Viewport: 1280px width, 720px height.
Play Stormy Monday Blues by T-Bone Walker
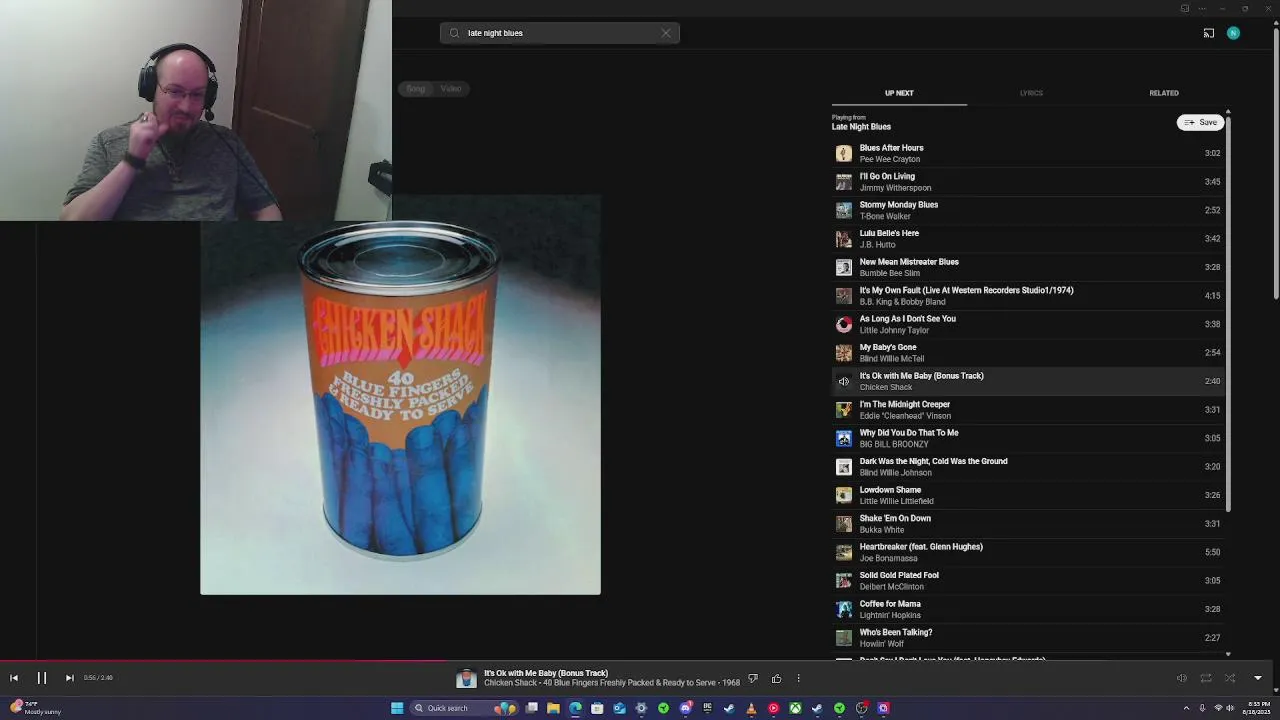[x=1028, y=210]
